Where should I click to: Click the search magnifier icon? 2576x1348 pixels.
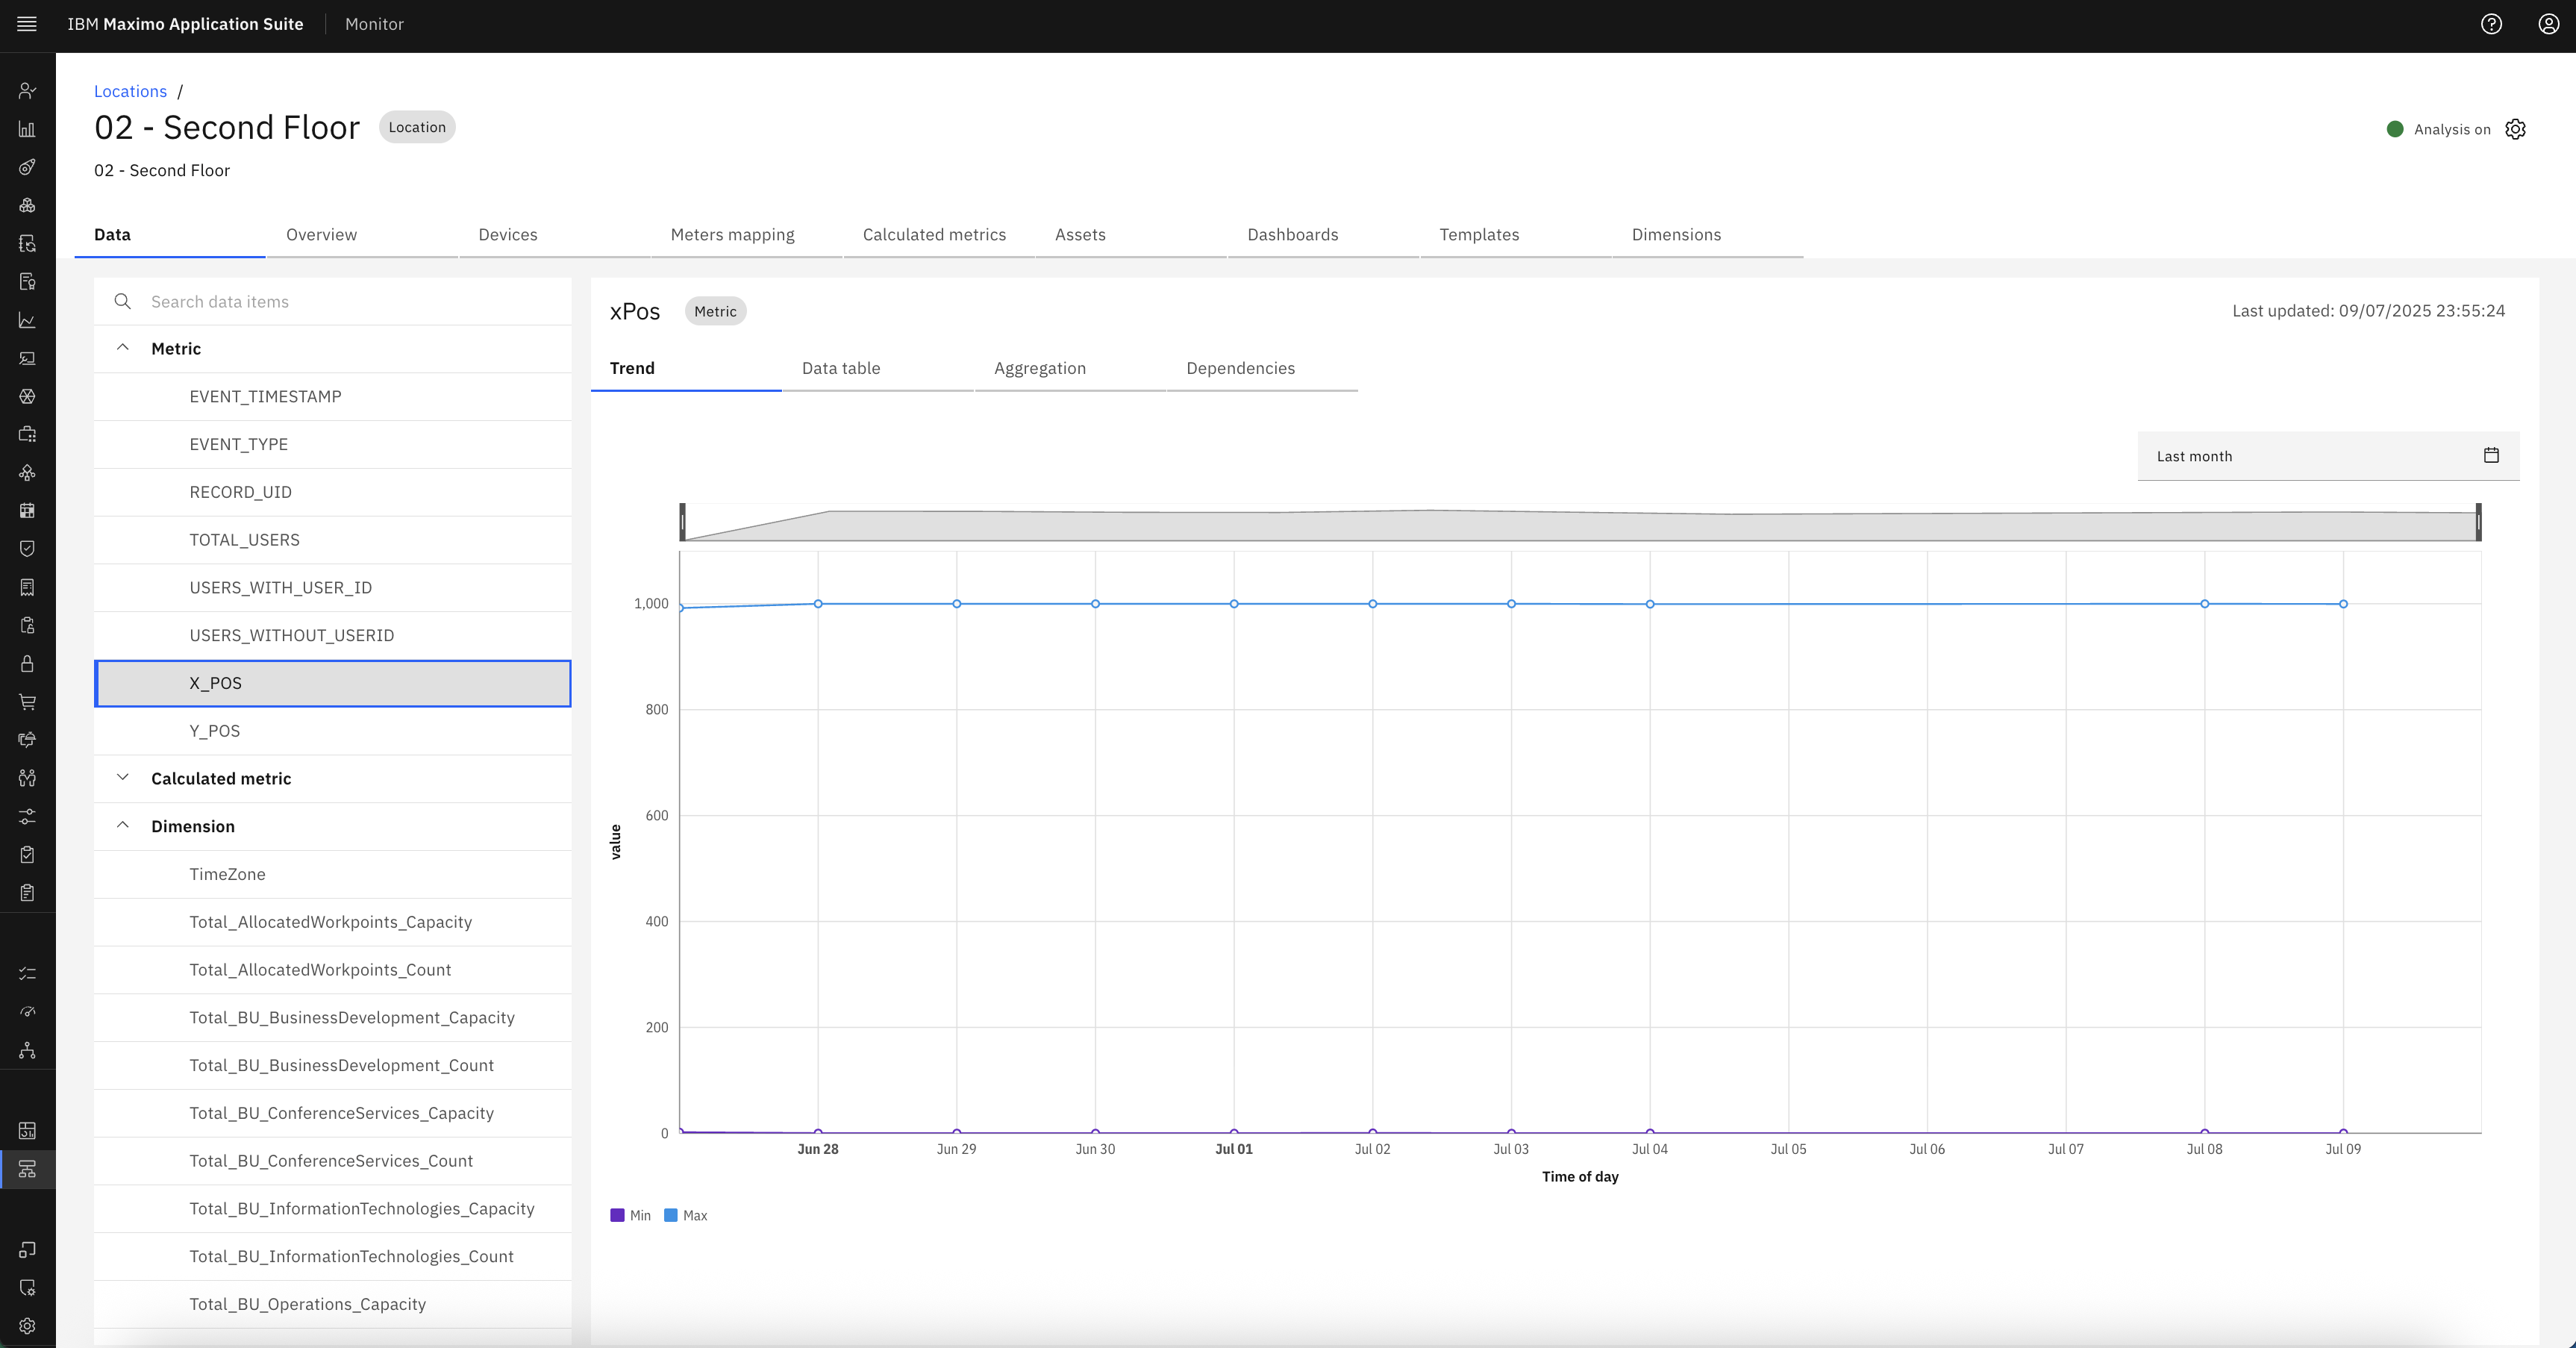pos(123,301)
